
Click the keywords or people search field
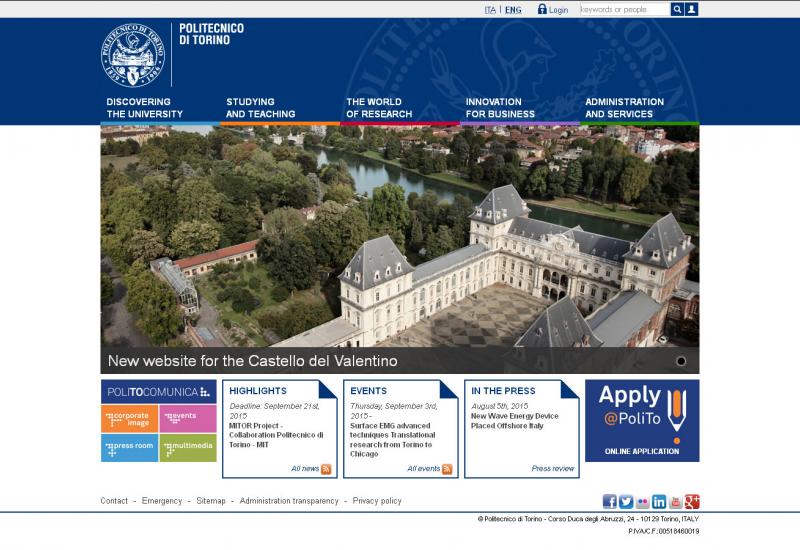(x=624, y=9)
